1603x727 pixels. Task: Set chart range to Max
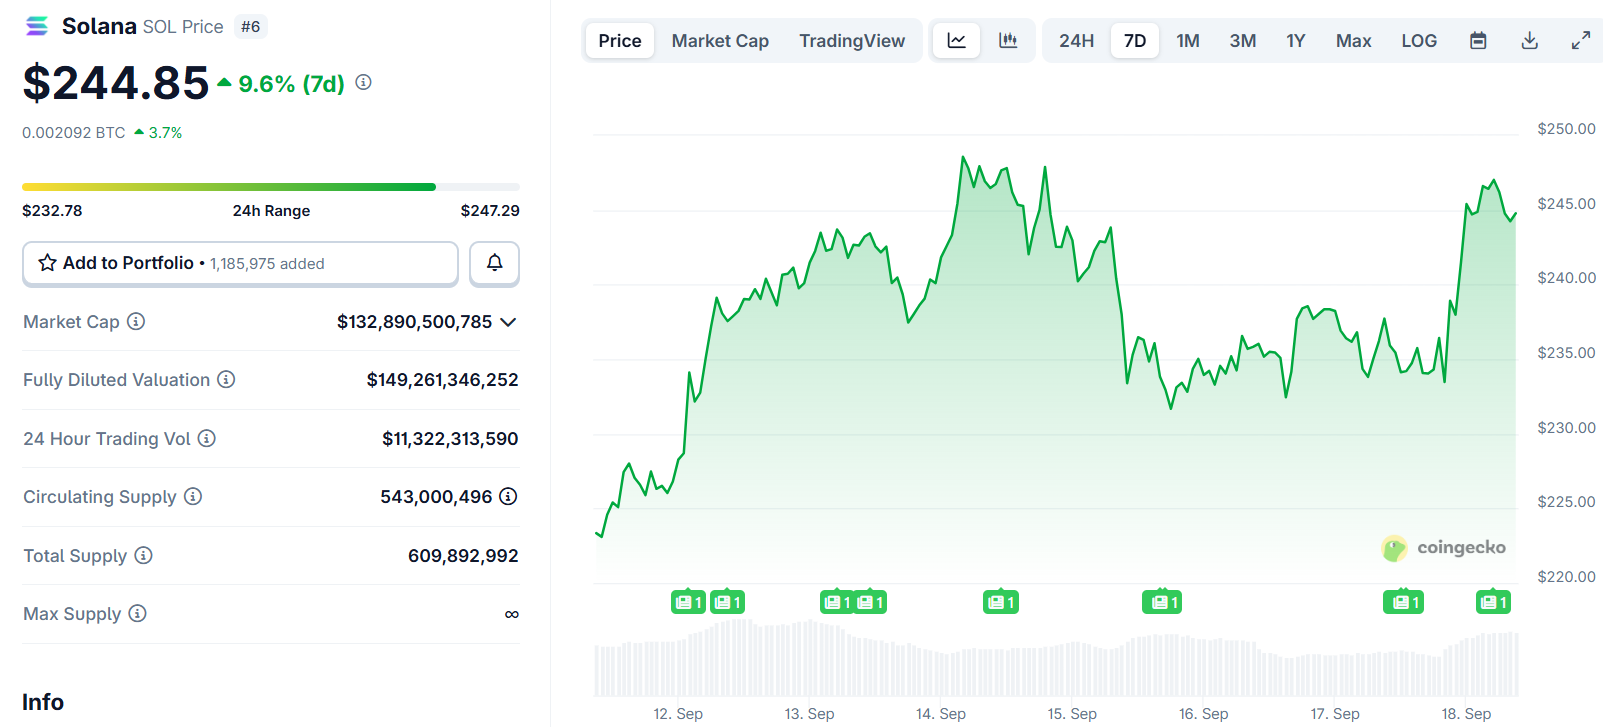click(x=1353, y=41)
